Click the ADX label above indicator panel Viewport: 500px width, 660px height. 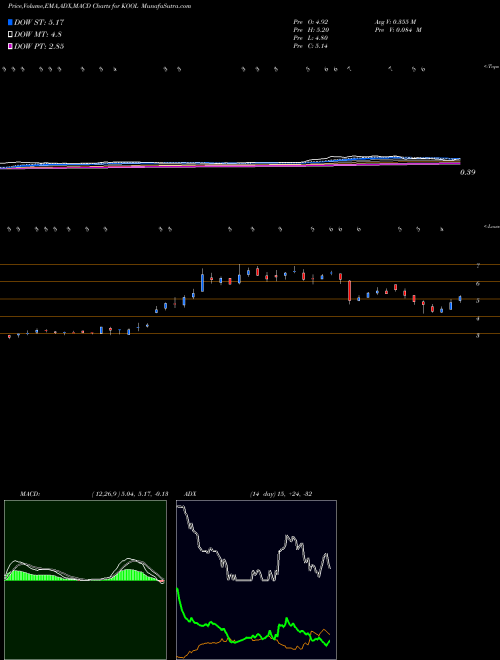click(x=191, y=494)
